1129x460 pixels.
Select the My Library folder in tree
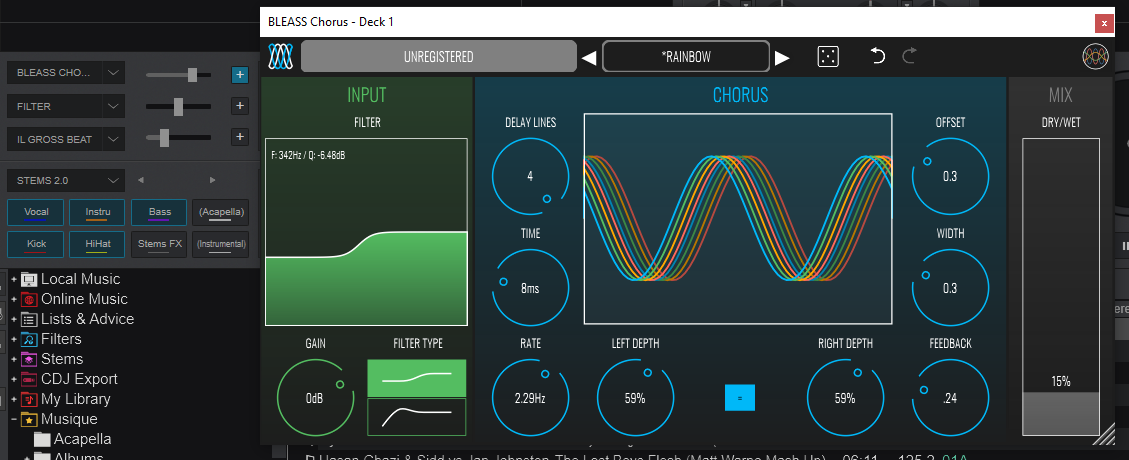point(76,400)
